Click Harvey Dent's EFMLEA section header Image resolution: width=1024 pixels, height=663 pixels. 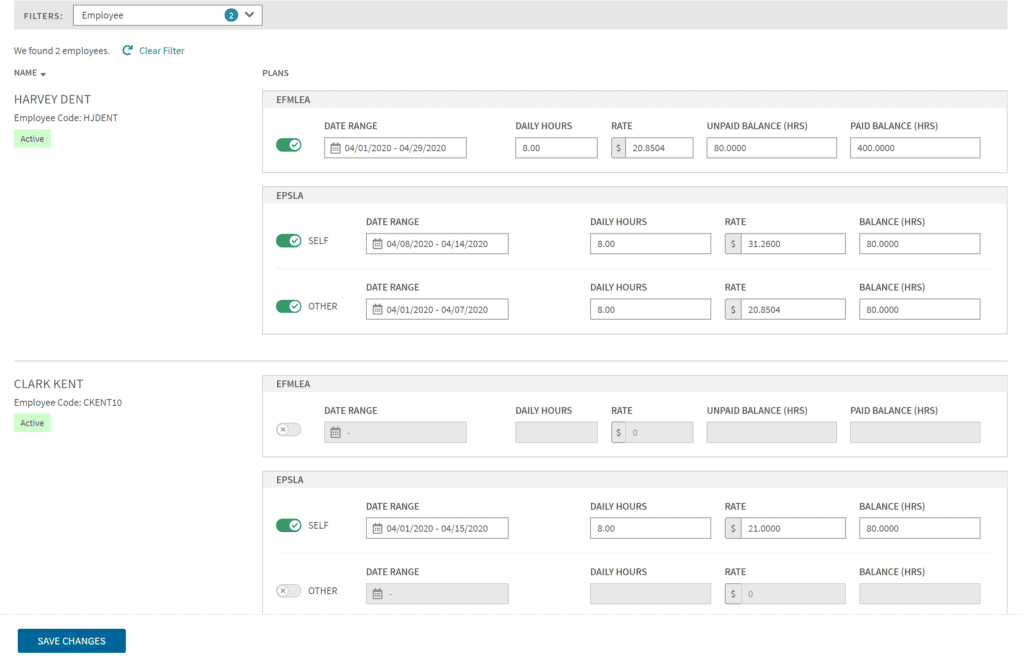(635, 100)
